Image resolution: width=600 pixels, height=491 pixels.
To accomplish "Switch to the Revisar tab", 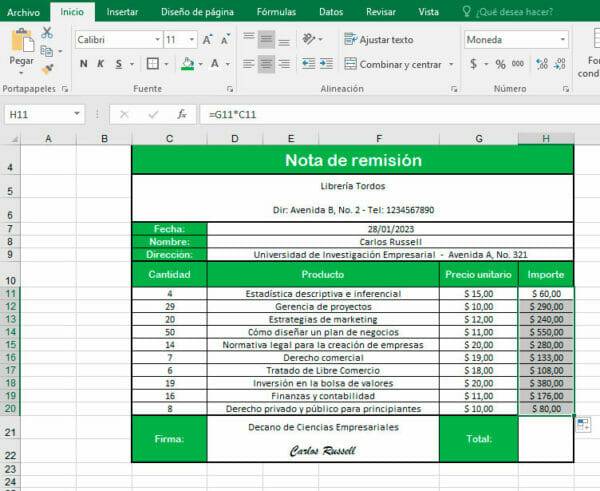I will tap(381, 12).
